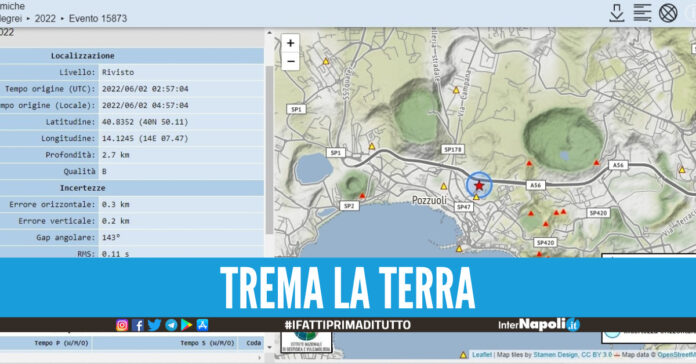
Task: Select Gap angolare value 143°
Action: (111, 237)
